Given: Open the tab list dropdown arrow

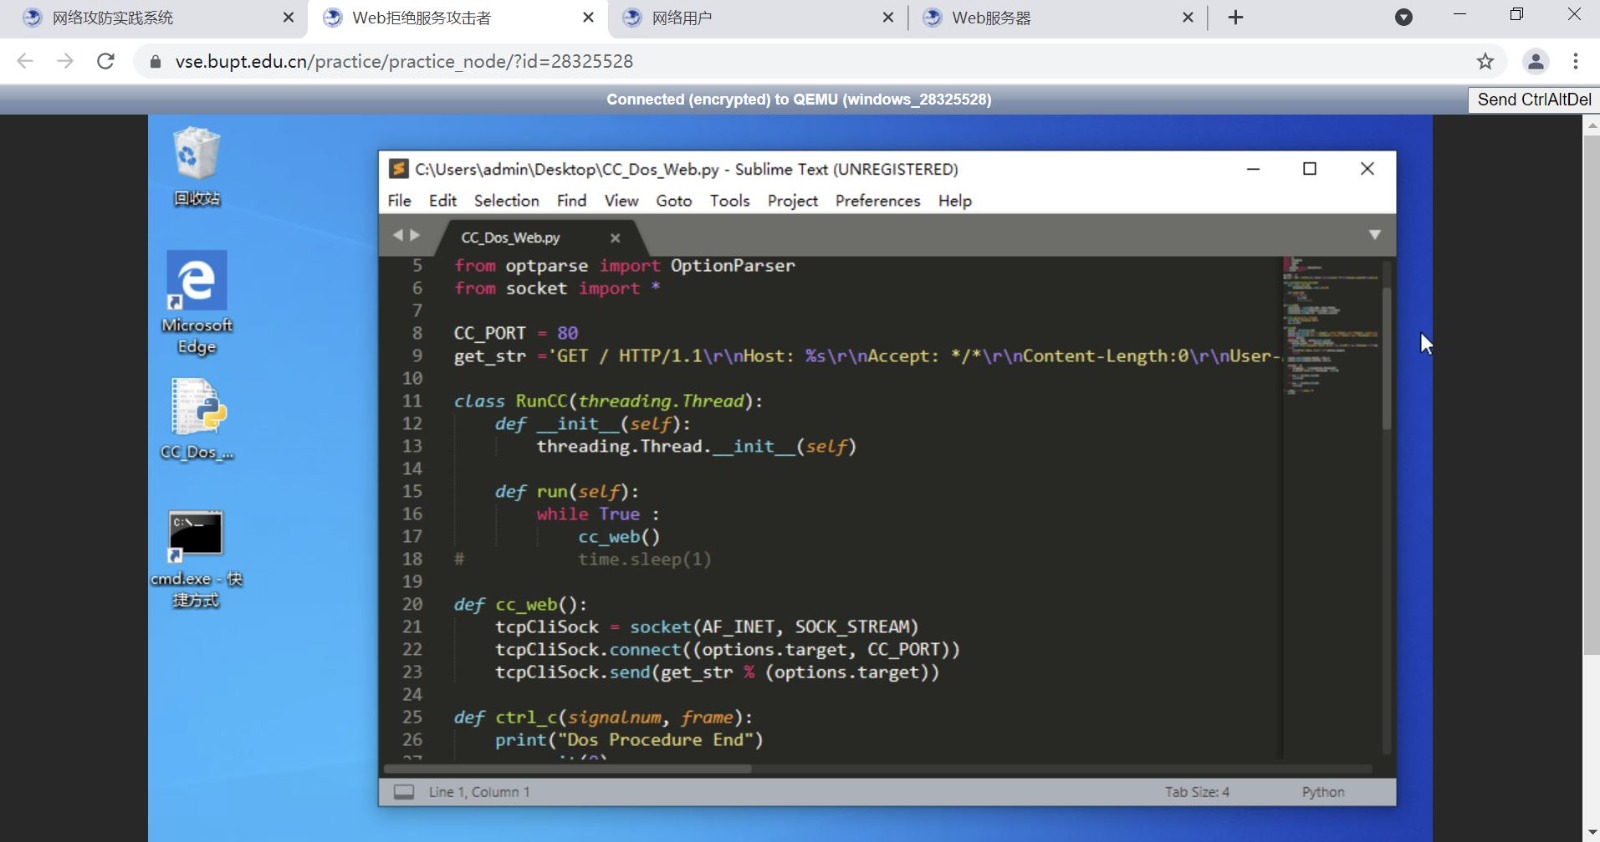Looking at the screenshot, I should (x=1375, y=235).
